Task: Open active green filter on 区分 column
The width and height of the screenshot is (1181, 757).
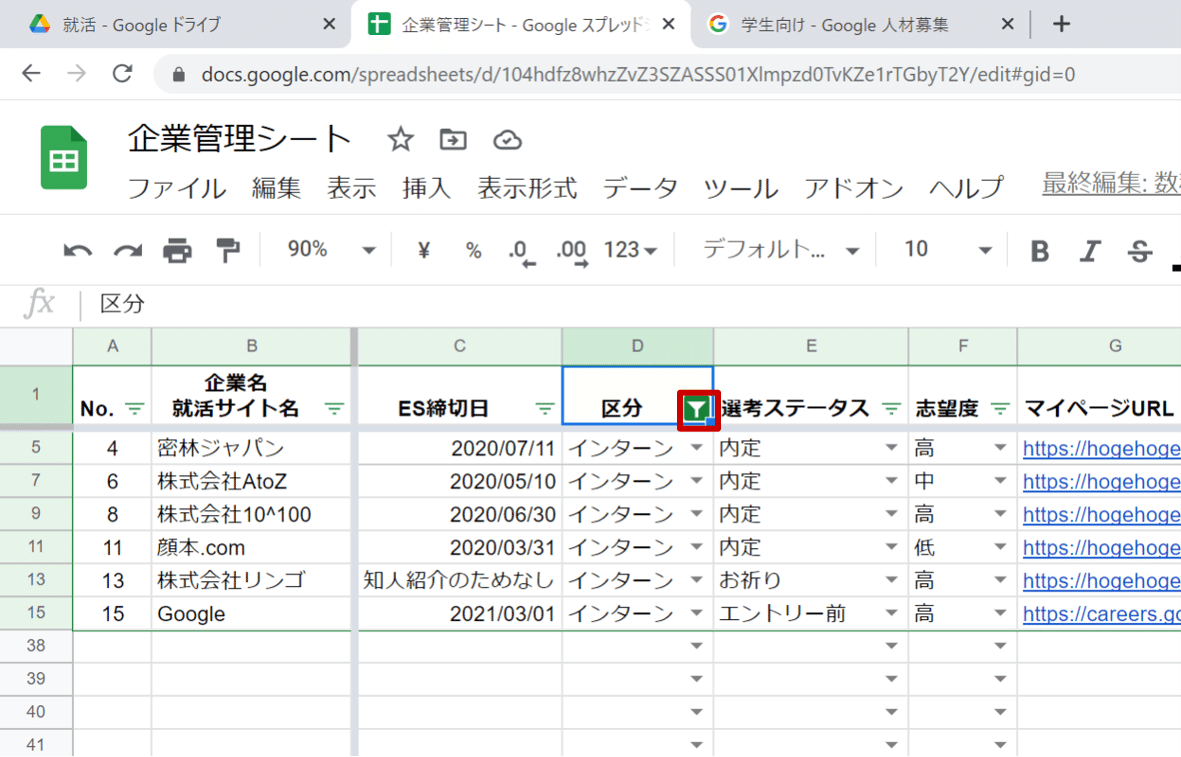Action: (697, 410)
